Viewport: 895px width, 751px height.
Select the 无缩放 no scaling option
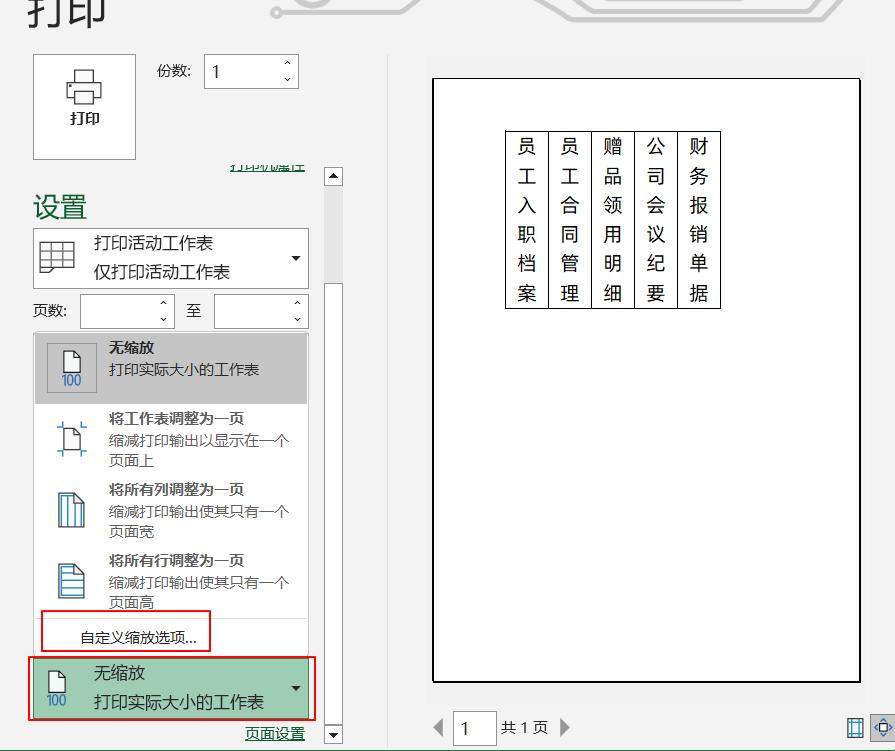[x=171, y=369]
